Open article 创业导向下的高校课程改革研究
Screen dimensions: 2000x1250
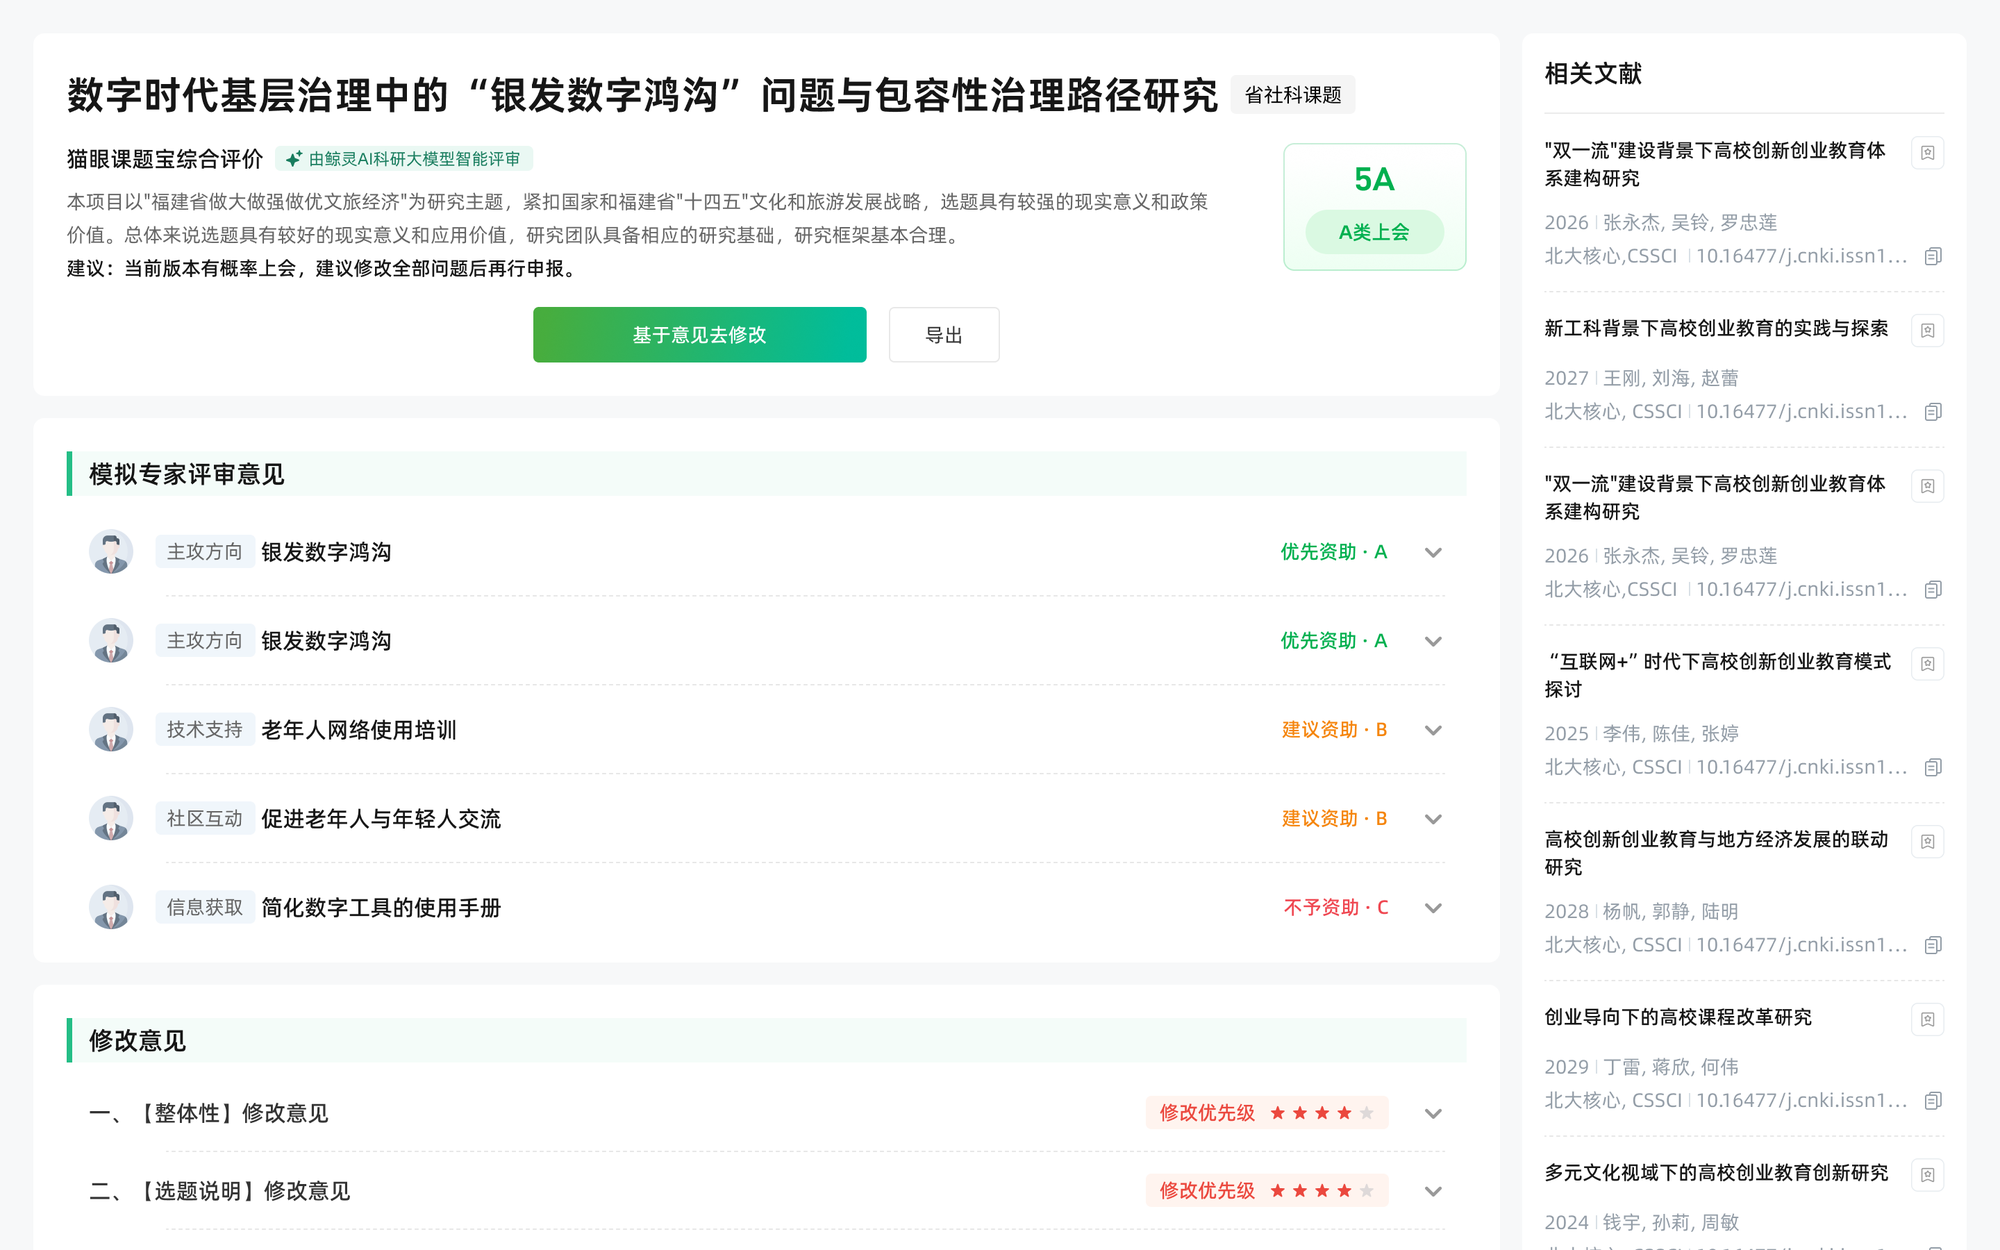tap(1678, 1017)
